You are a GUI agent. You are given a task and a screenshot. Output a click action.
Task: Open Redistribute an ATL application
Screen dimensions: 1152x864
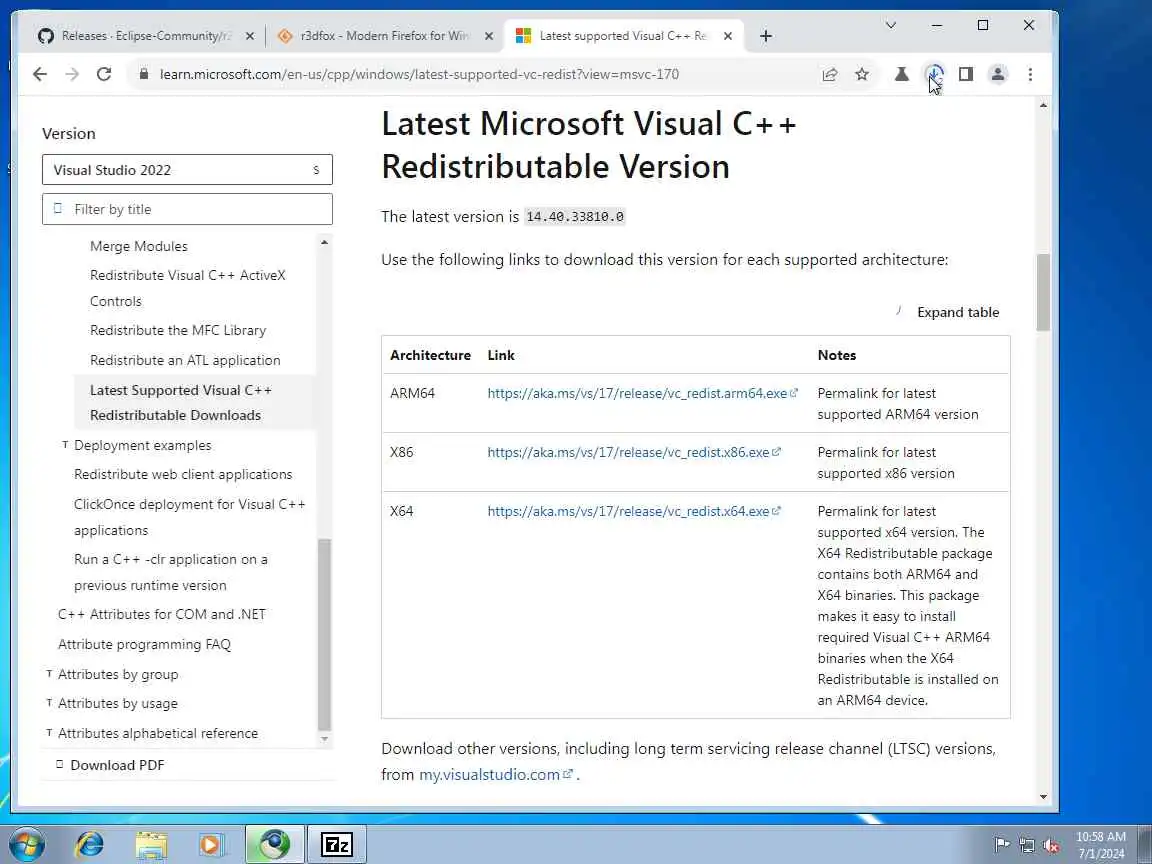click(x=185, y=360)
